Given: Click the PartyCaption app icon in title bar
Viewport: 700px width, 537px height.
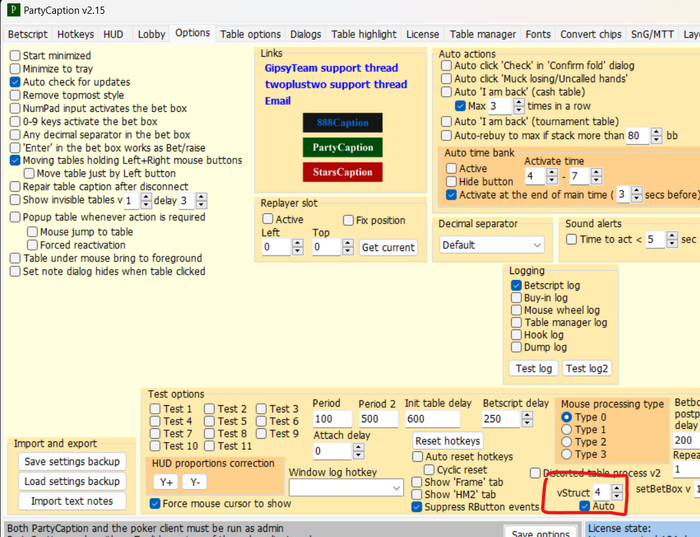Looking at the screenshot, I should pyautogui.click(x=12, y=10).
